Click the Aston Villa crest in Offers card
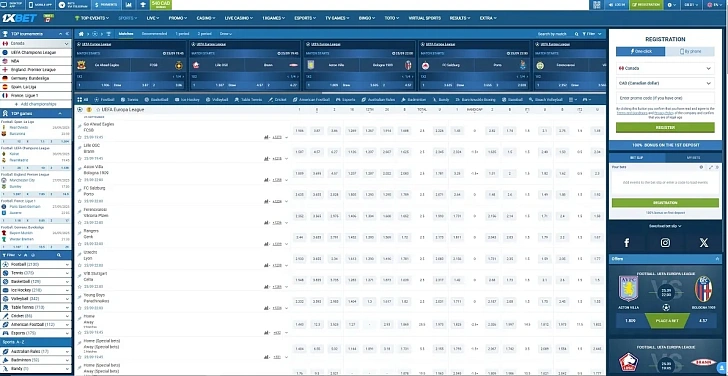Image resolution: width=728 pixels, height=376 pixels. click(628, 289)
